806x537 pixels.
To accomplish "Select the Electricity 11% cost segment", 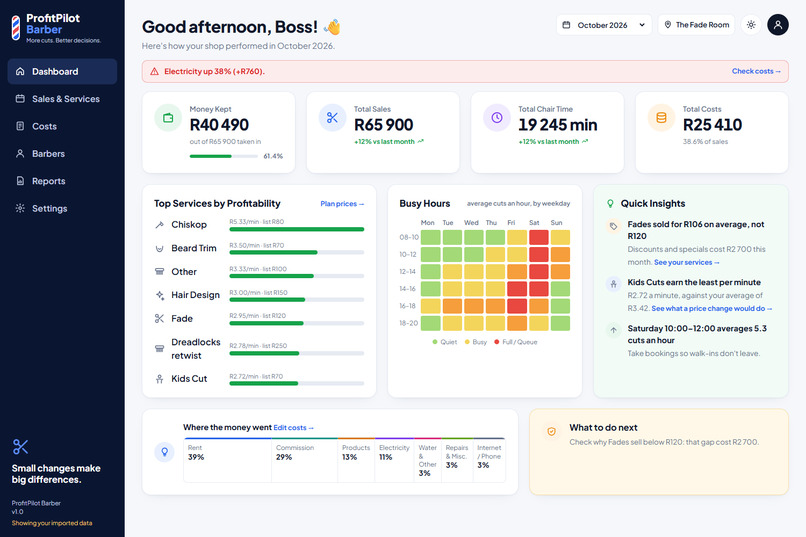I will [x=394, y=460].
